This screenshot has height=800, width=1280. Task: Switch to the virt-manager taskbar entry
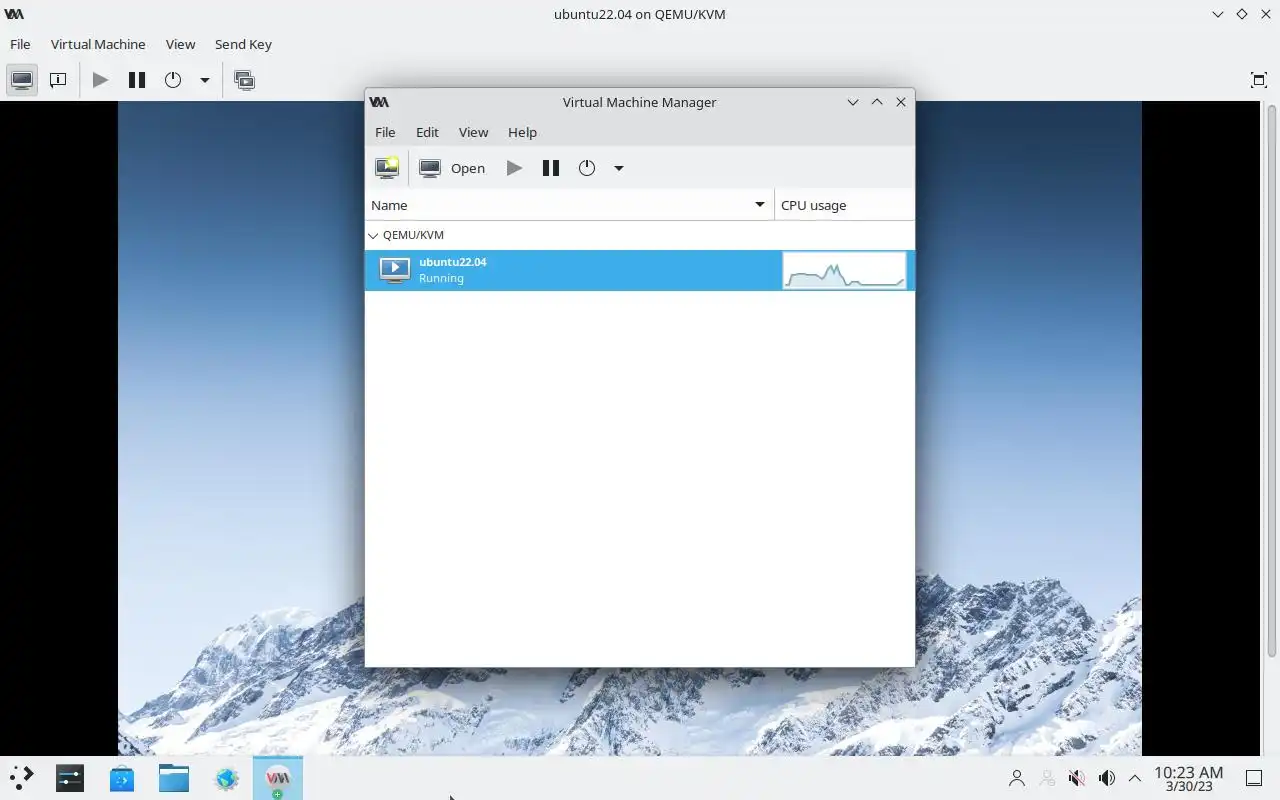pyautogui.click(x=278, y=778)
